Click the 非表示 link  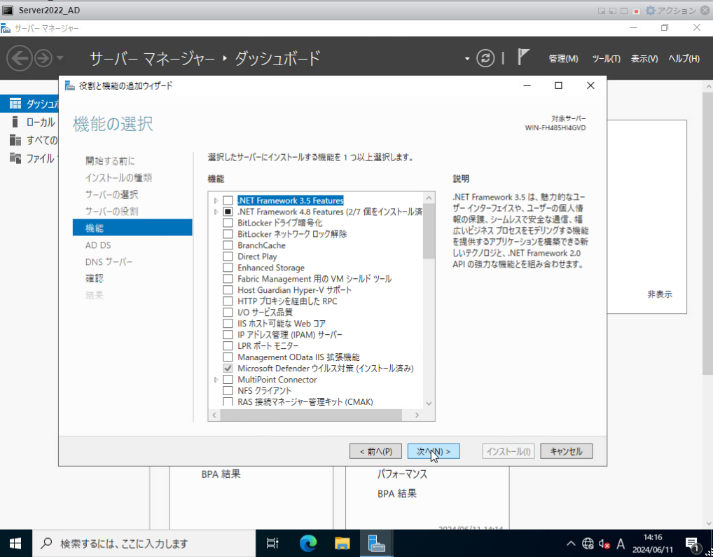pos(659,295)
